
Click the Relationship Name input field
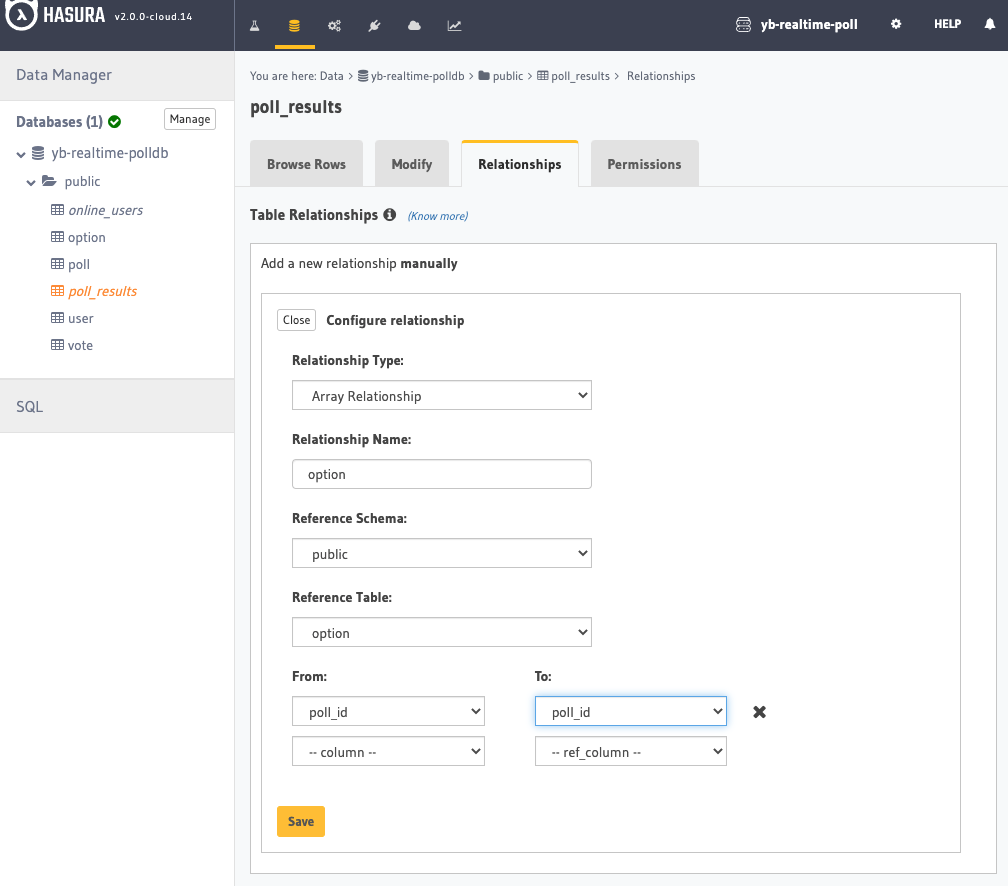(x=441, y=473)
